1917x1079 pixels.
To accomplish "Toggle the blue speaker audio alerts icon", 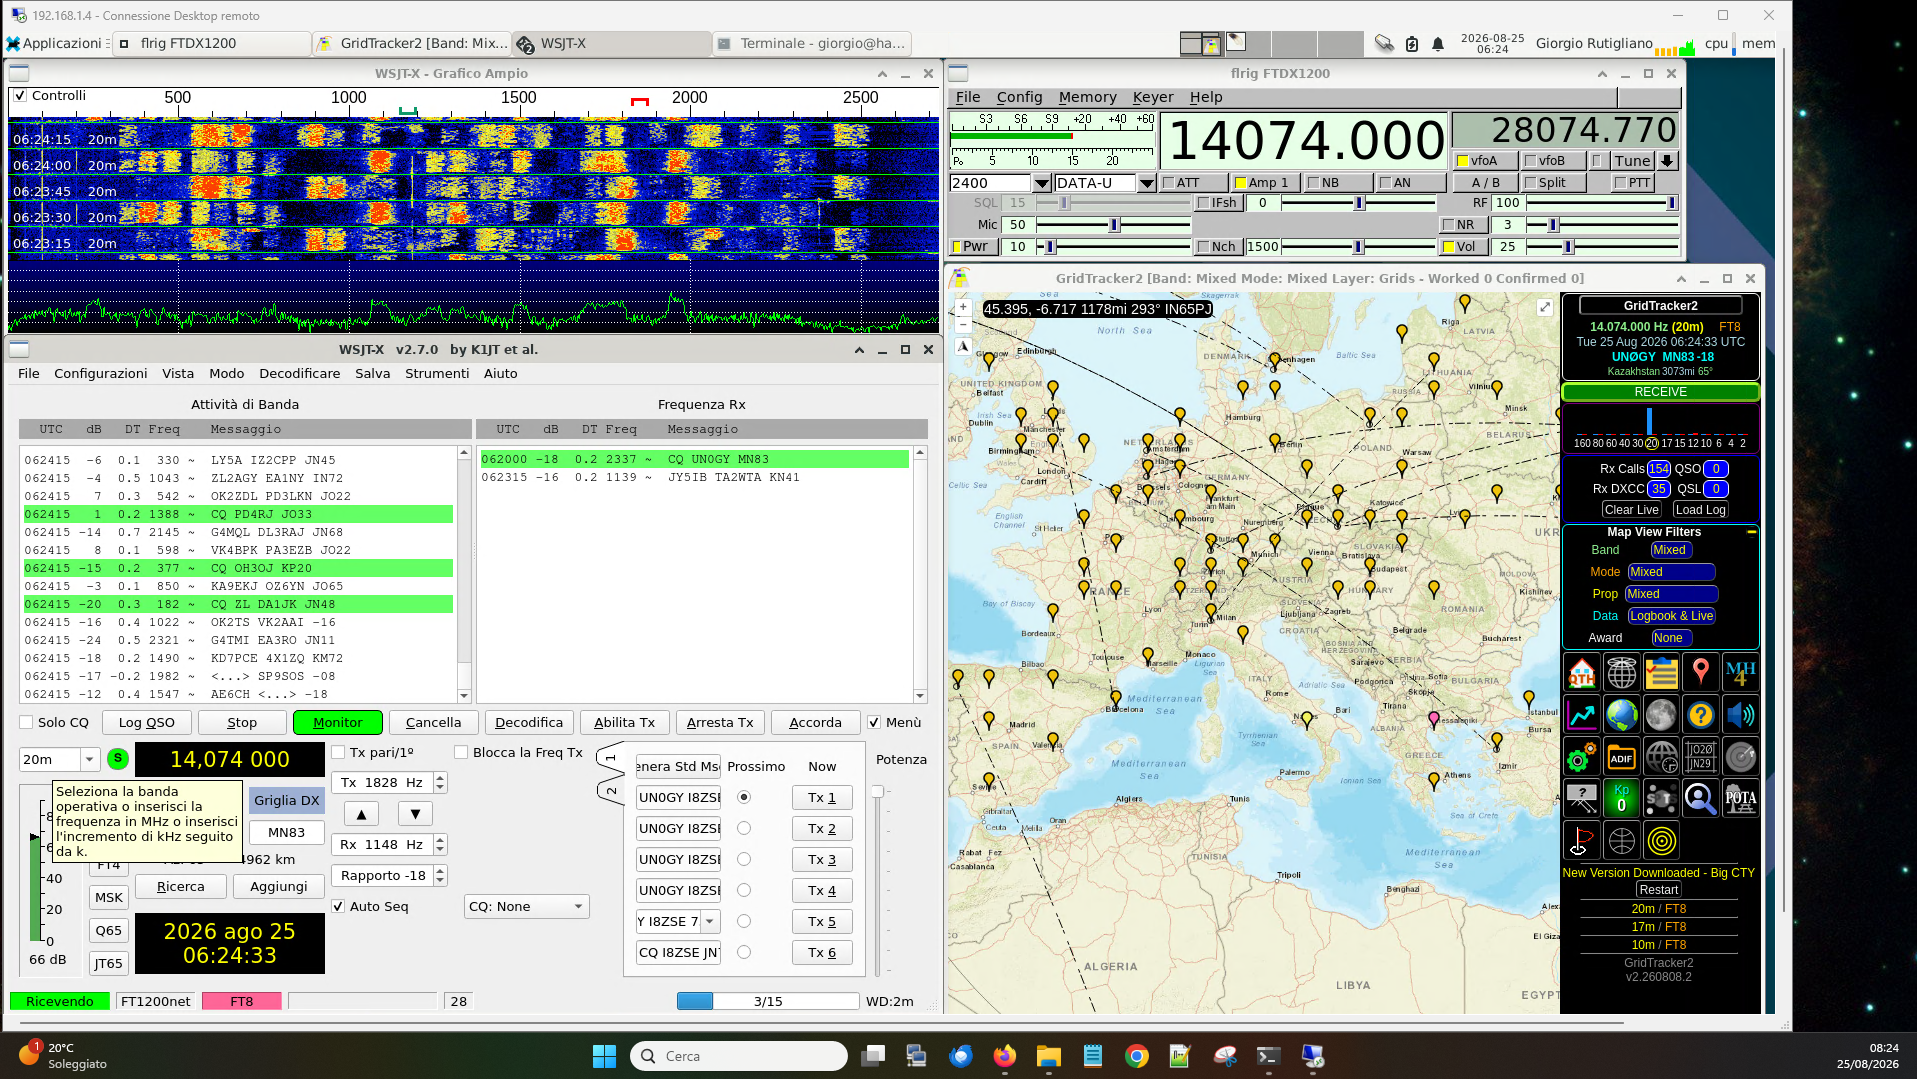I will point(1740,715).
